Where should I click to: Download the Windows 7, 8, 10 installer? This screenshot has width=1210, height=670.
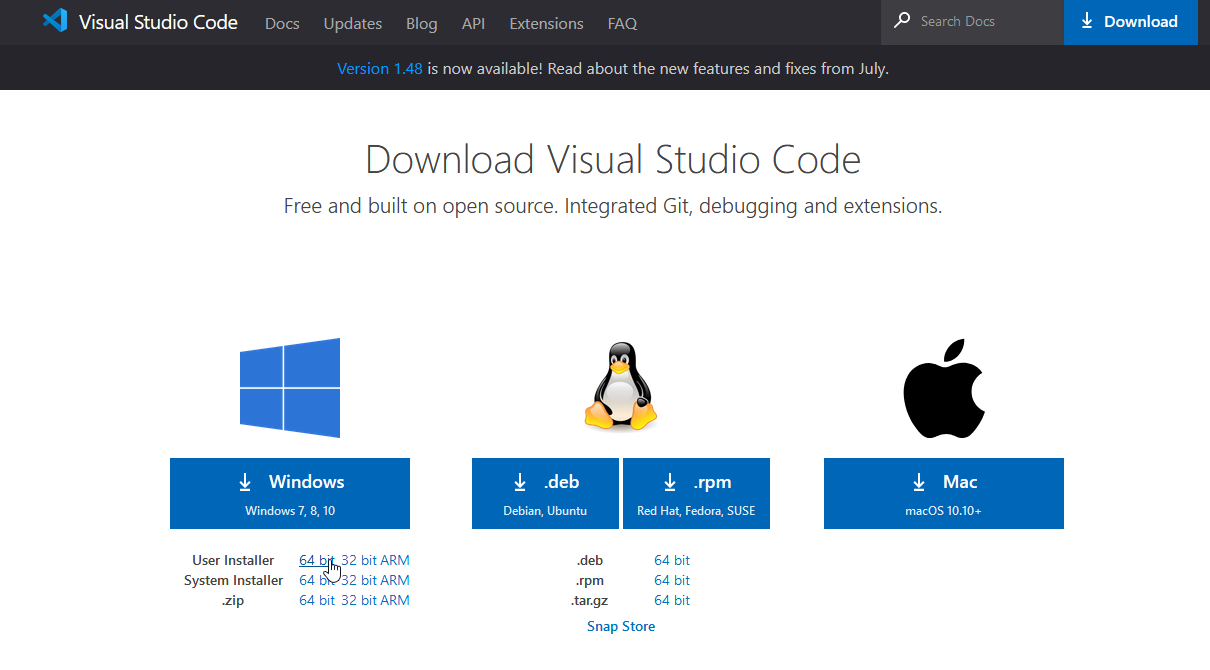click(x=290, y=493)
